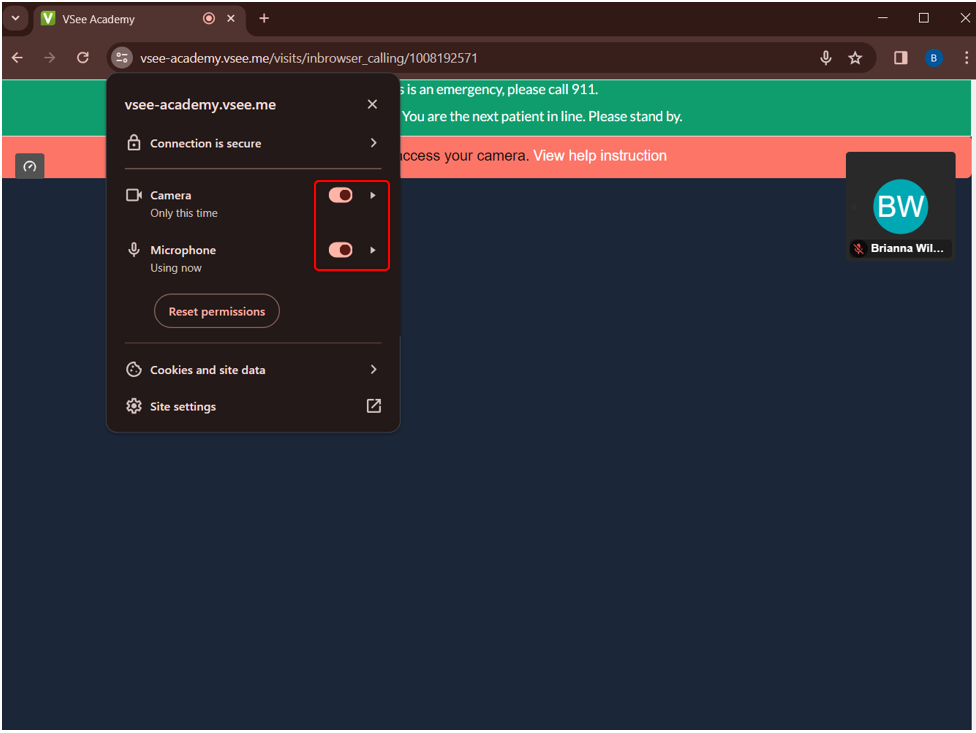Viewport: 976px width, 733px height.
Task: Click the 'Only this time' text
Action: [x=184, y=213]
